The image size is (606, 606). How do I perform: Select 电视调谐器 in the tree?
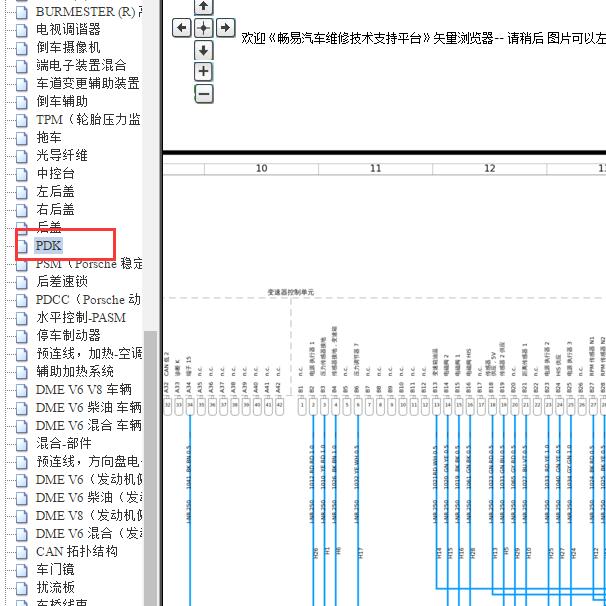point(68,29)
